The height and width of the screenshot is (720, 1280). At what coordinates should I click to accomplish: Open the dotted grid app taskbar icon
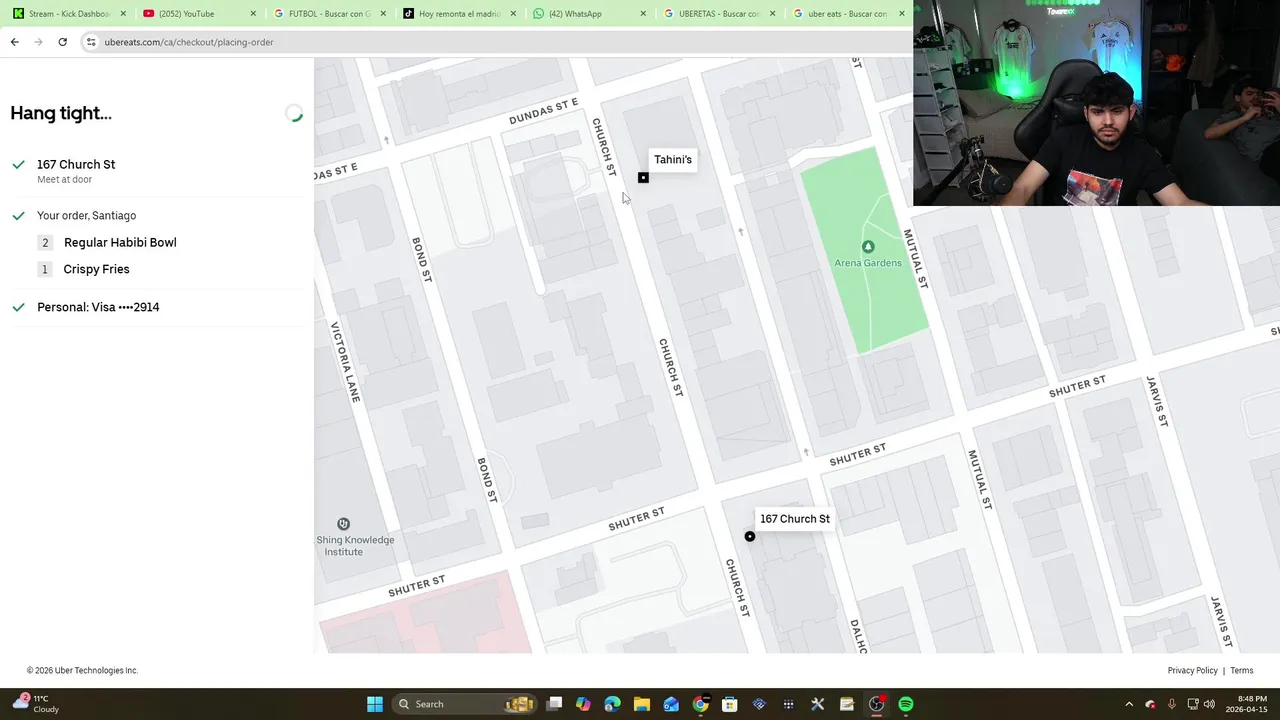pyautogui.click(x=788, y=704)
